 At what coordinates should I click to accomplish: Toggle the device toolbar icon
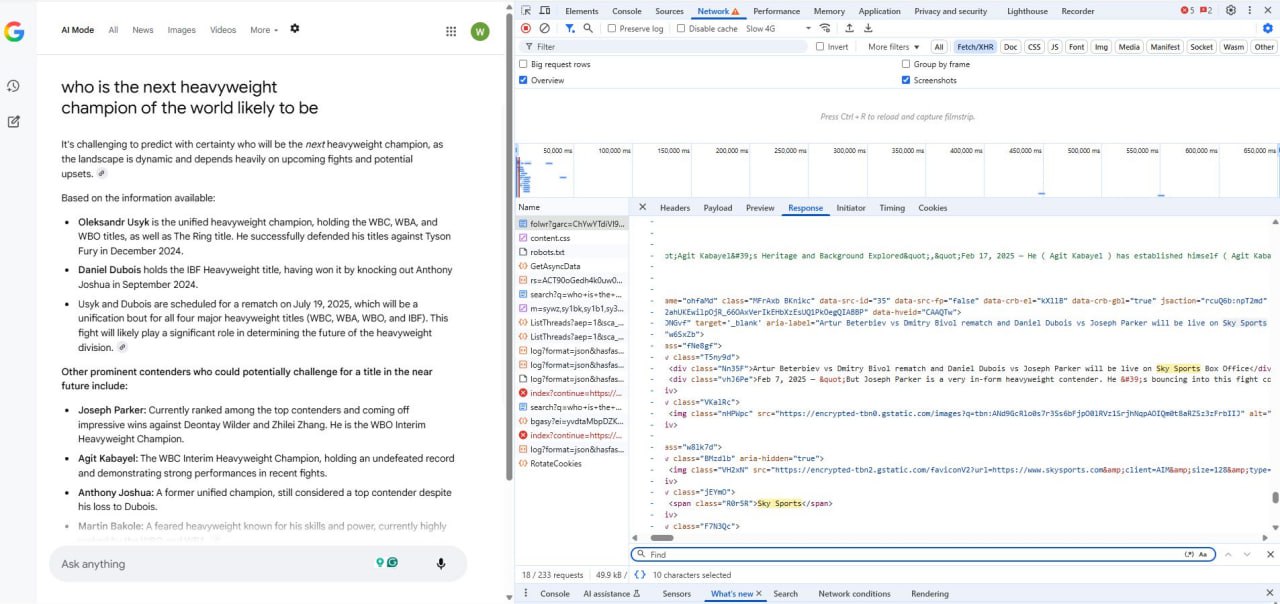[x=545, y=11]
